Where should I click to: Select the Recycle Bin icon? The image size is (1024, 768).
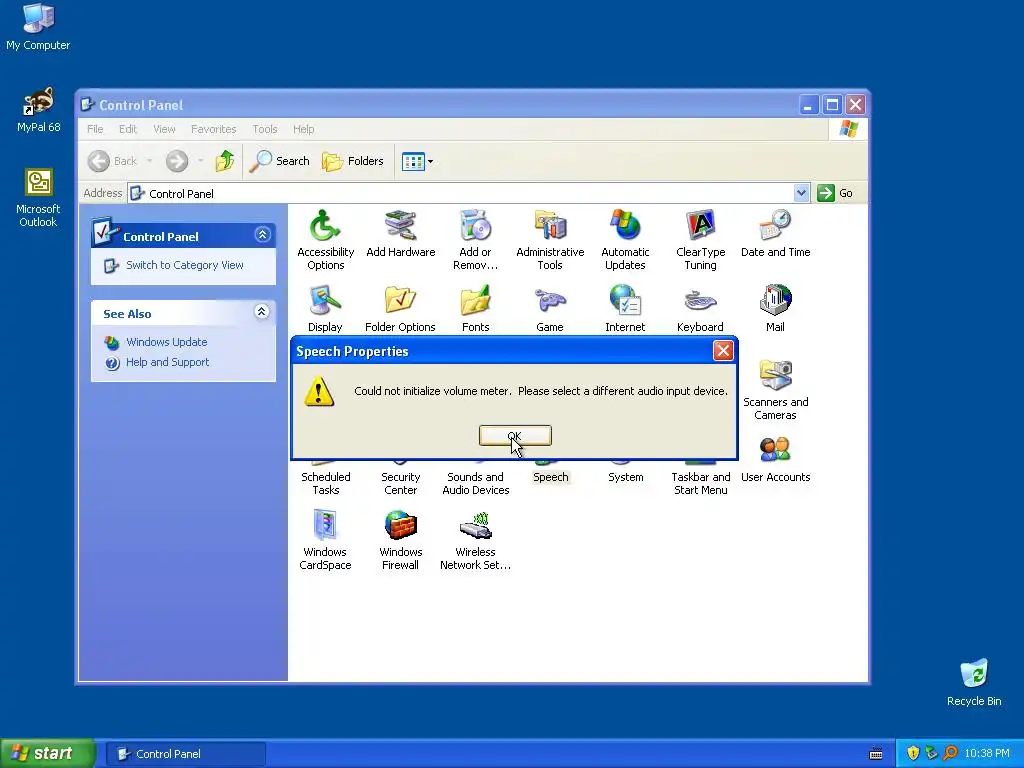974,682
